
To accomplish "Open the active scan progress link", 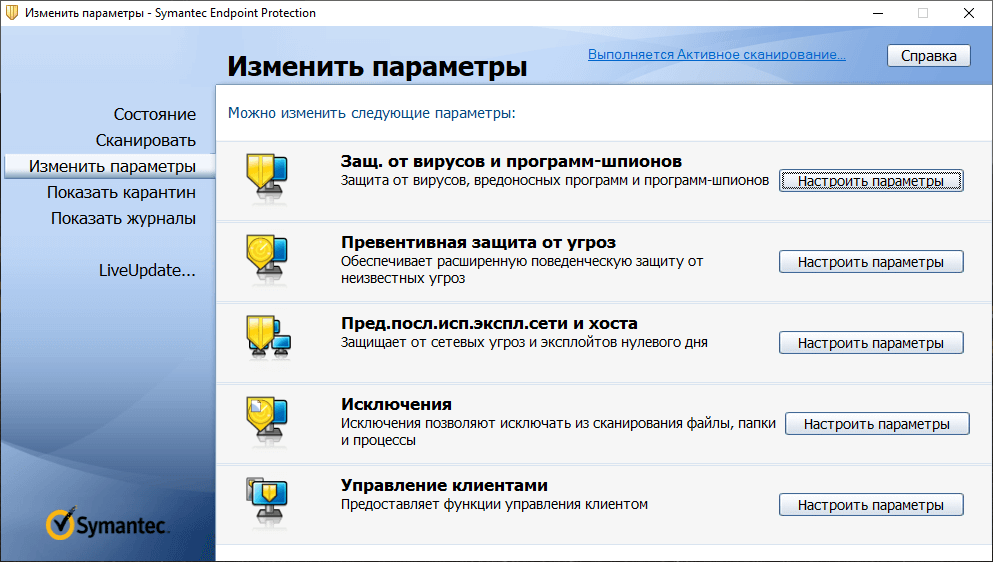I will click(x=716, y=54).
